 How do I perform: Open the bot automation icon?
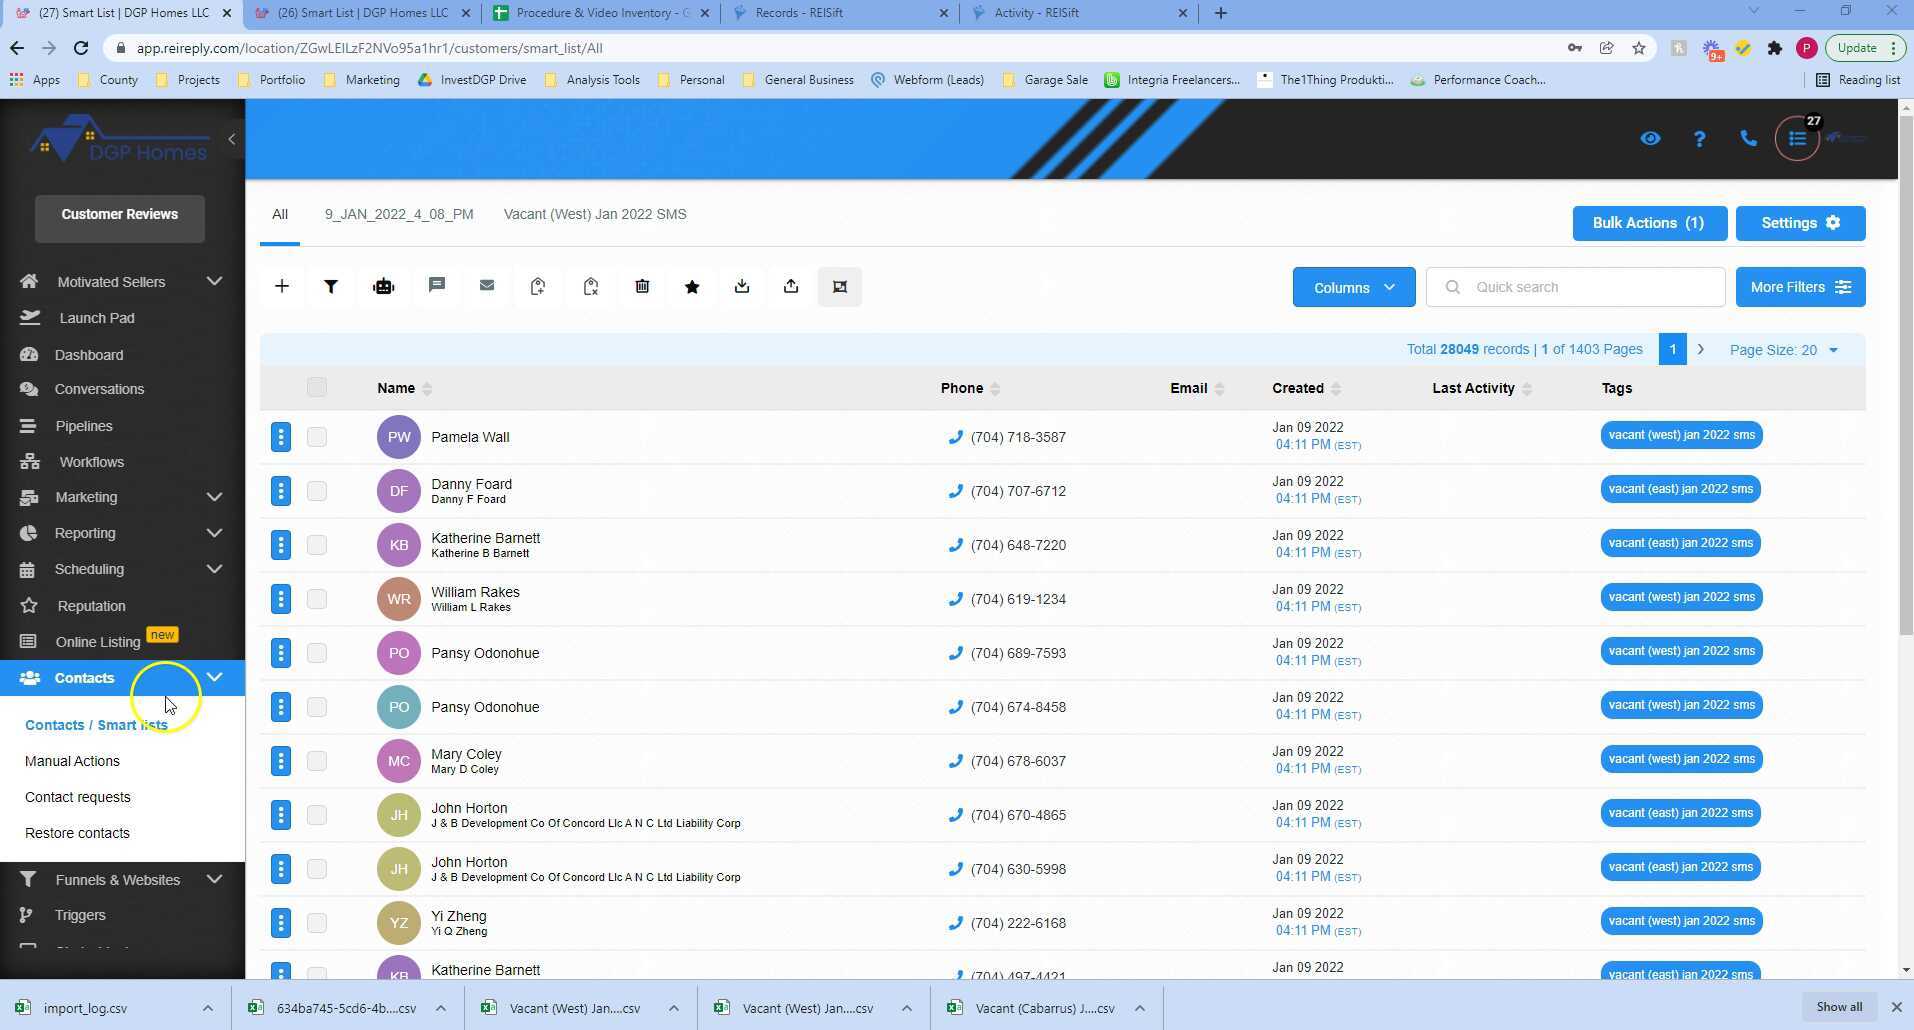[x=384, y=286]
